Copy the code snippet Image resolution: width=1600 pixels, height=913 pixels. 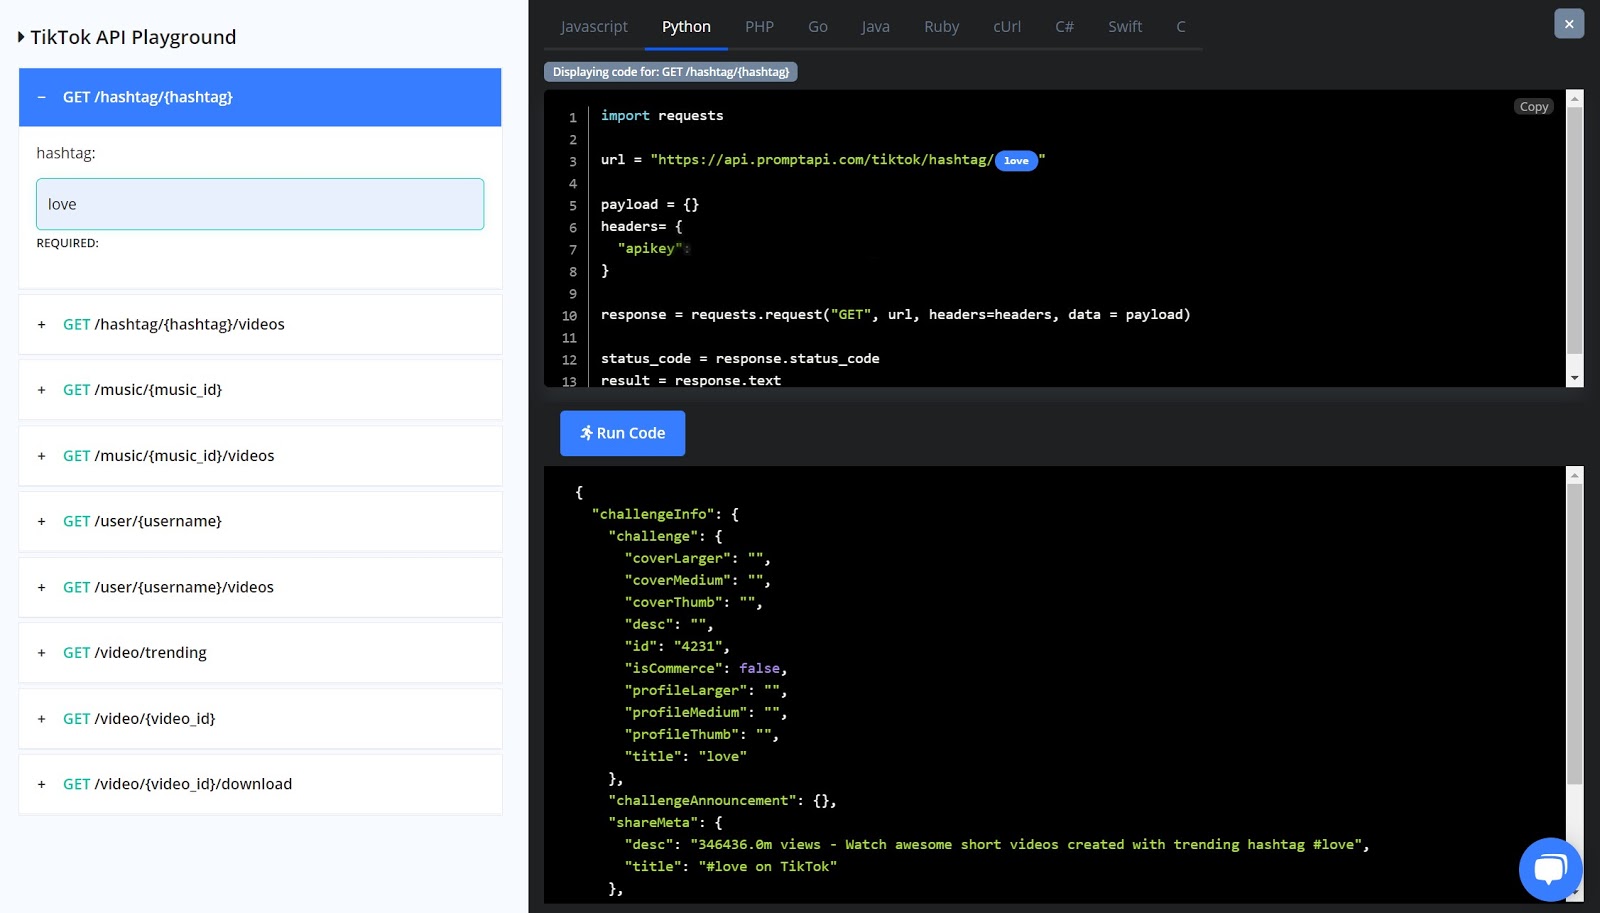tap(1533, 107)
